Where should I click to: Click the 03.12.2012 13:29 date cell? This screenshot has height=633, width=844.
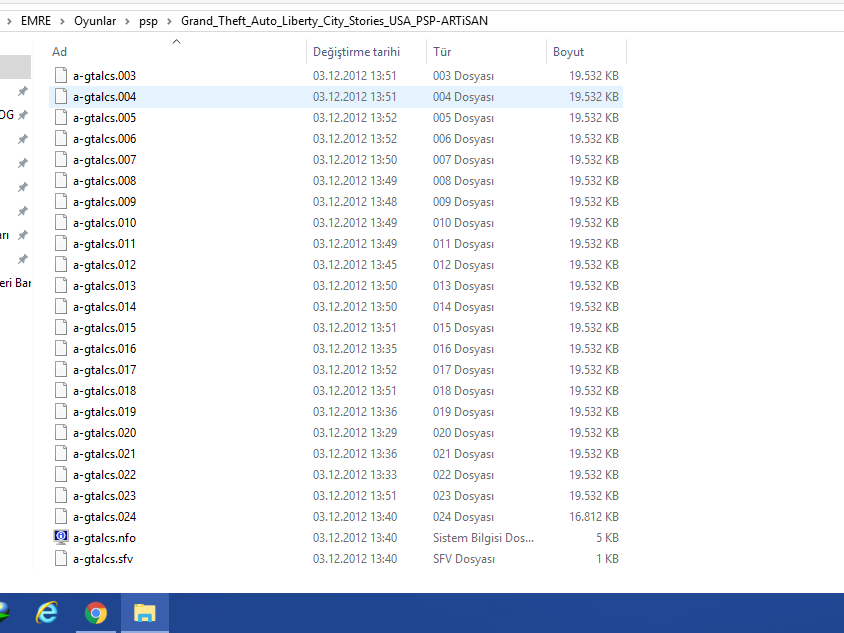(x=355, y=433)
